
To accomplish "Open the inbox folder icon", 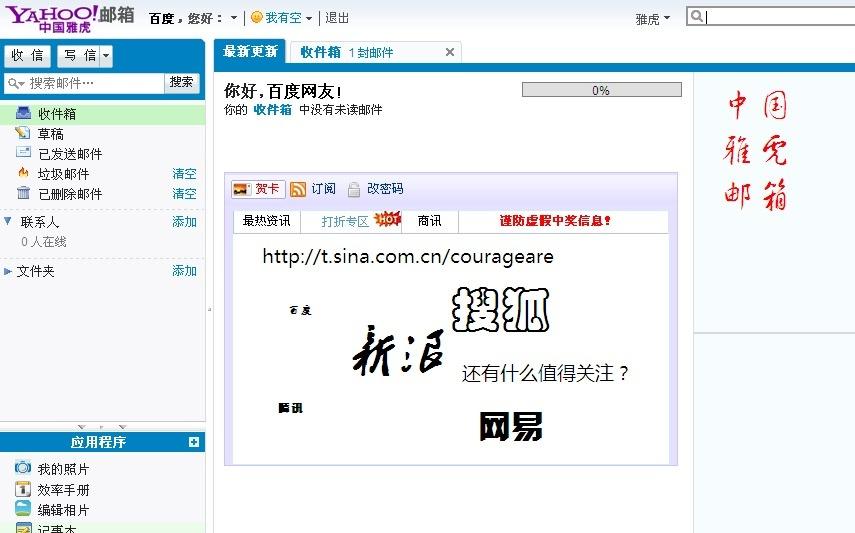I will coord(23,113).
